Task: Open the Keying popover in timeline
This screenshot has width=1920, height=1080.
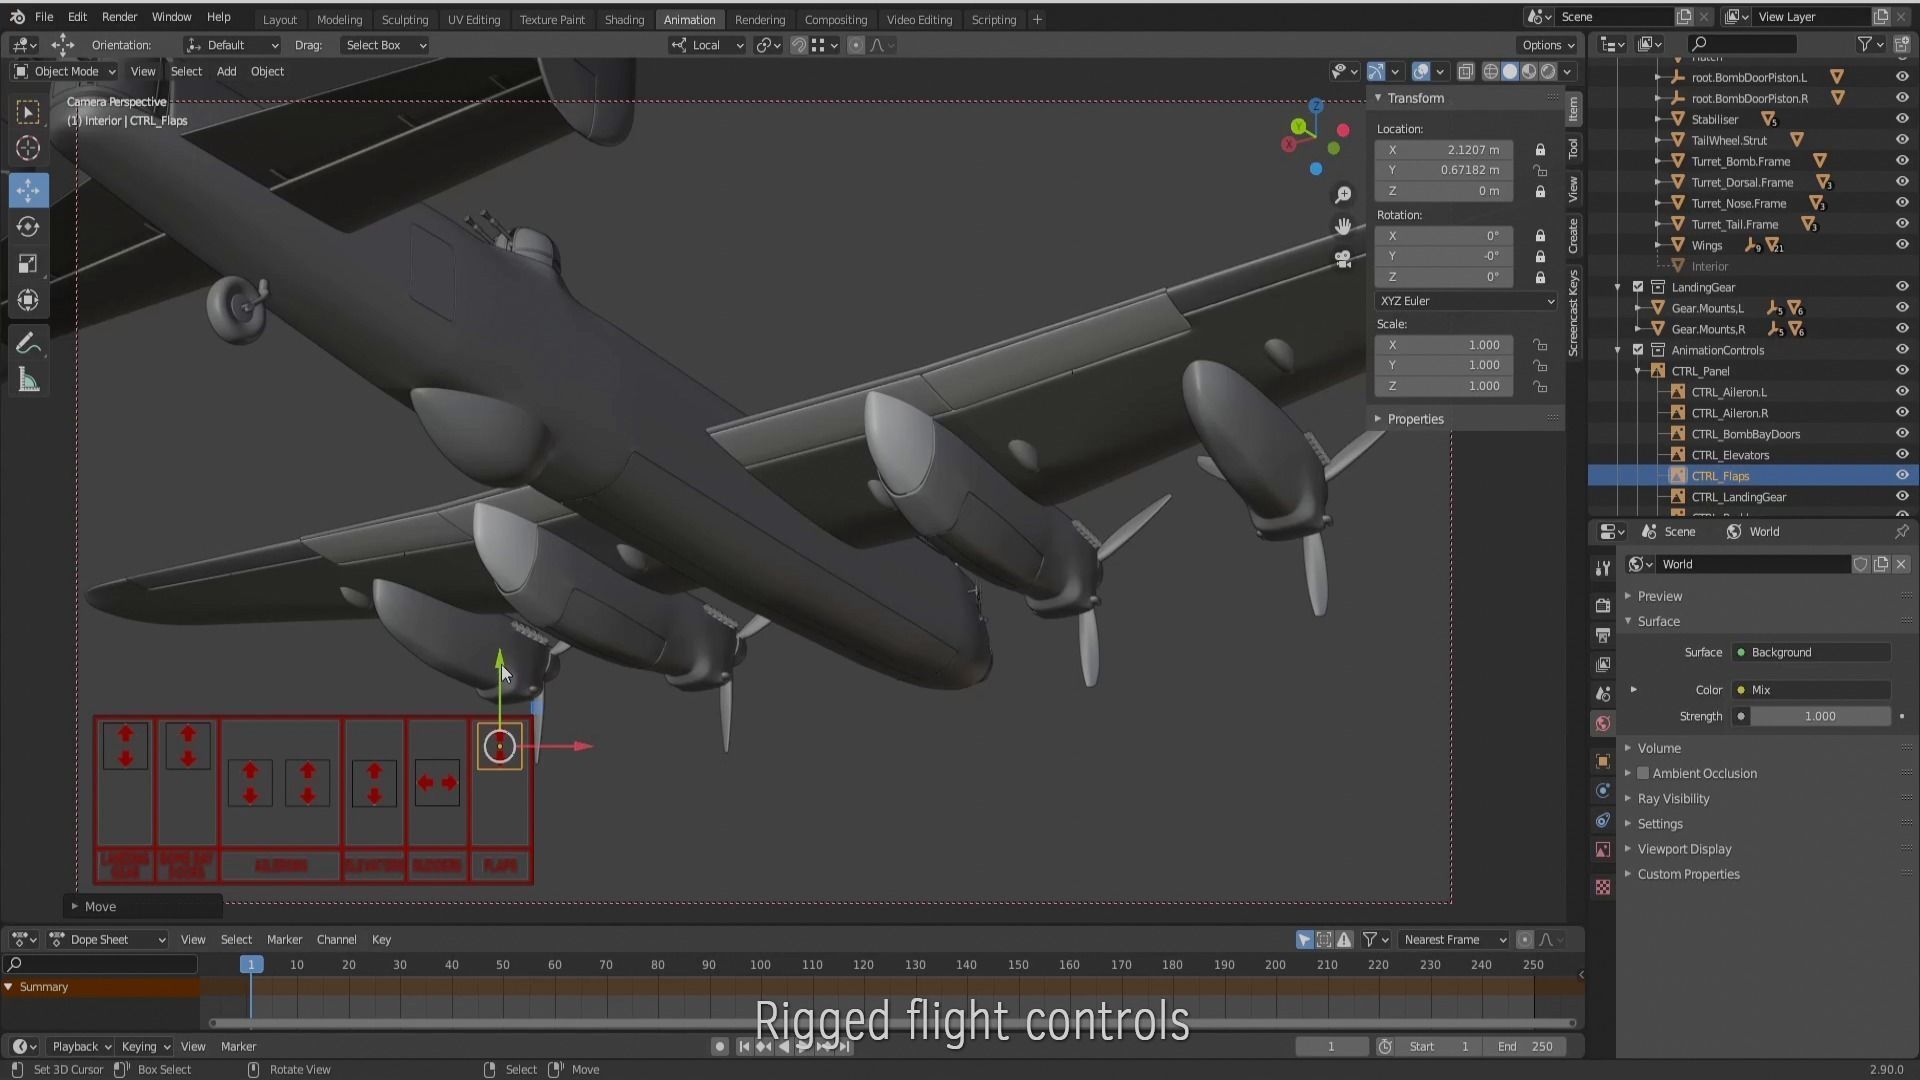Action: (145, 1047)
